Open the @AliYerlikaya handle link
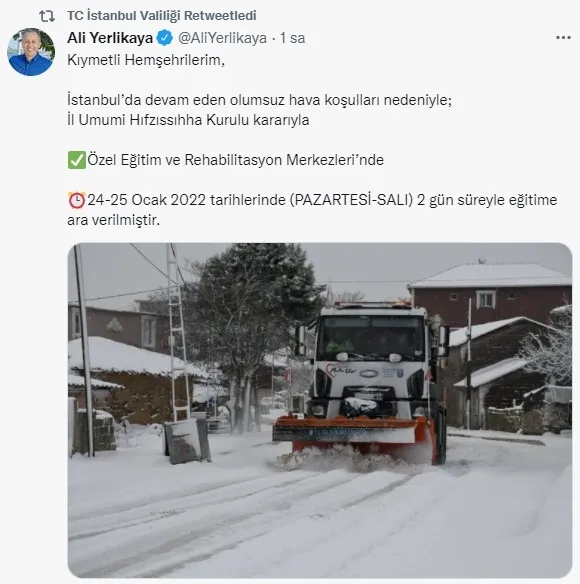The image size is (580, 584). pyautogui.click(x=222, y=38)
